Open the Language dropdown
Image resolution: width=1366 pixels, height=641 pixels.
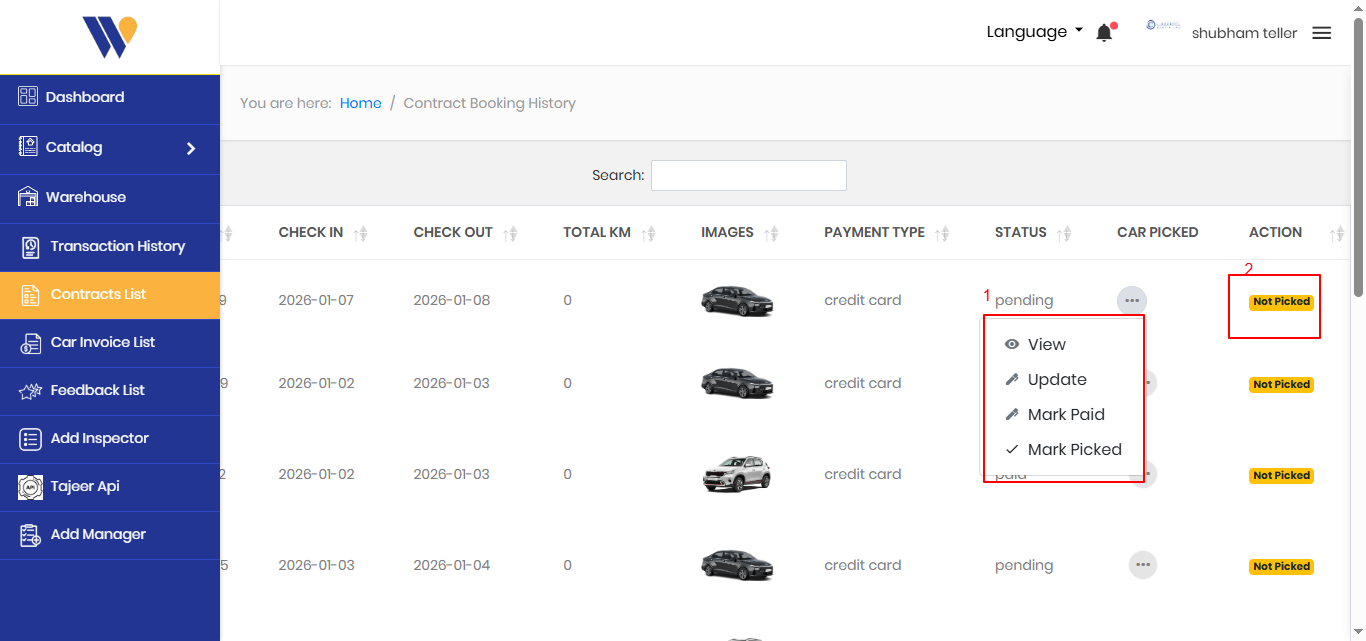pyautogui.click(x=1034, y=31)
